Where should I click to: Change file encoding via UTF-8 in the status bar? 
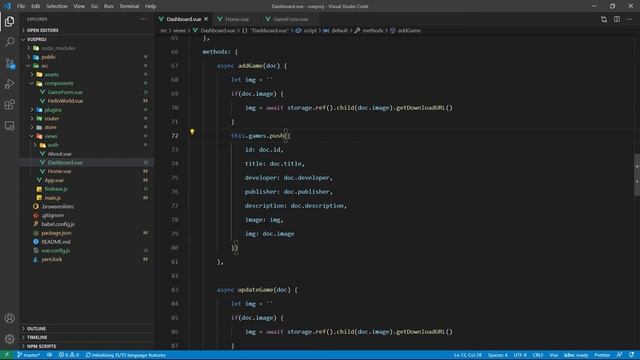point(520,355)
